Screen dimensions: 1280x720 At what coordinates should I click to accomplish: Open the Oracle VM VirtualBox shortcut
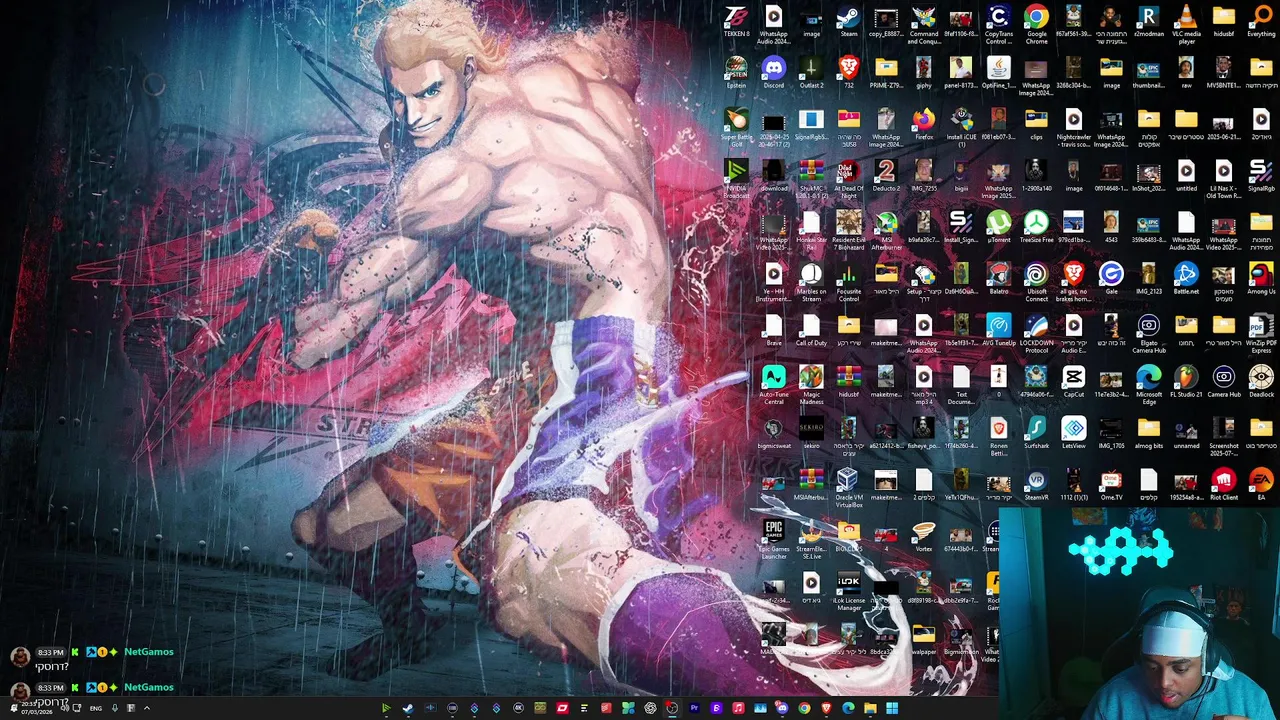[848, 489]
